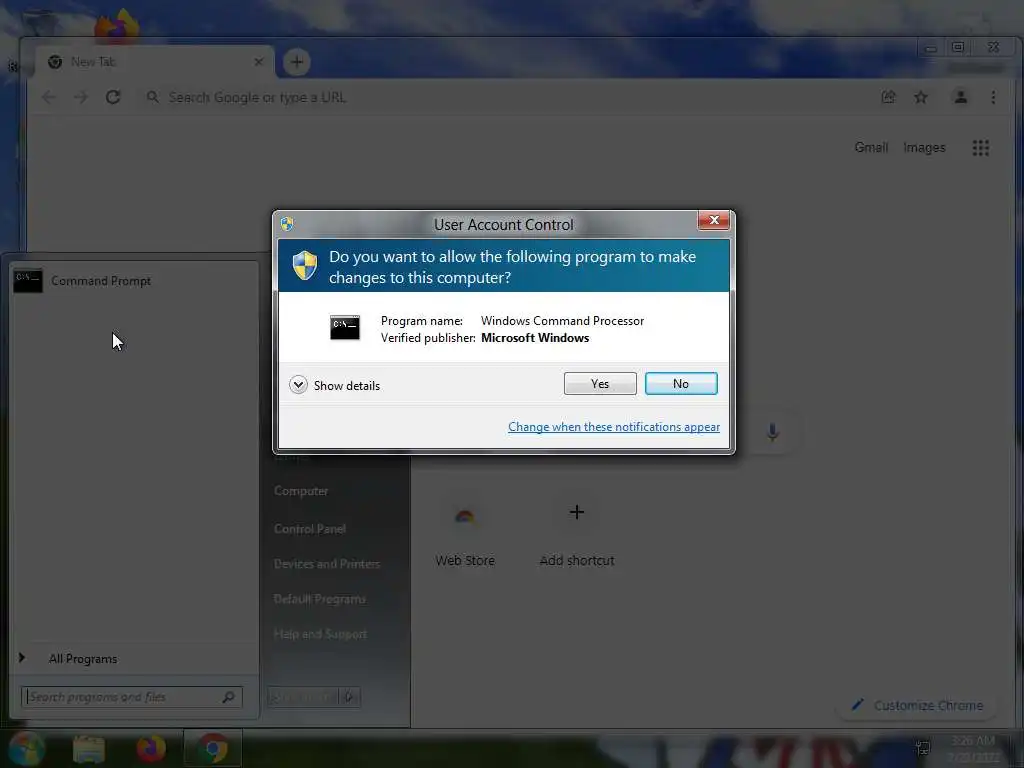1024x768 pixels.
Task: Close the User Account Control dialog
Action: click(713, 221)
